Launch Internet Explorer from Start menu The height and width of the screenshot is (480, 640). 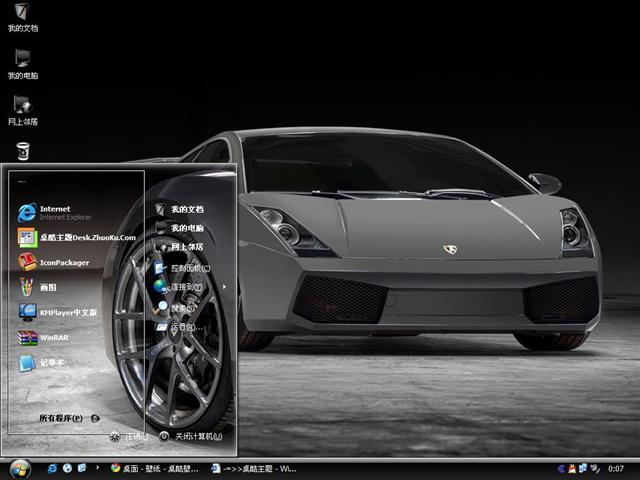point(54,213)
